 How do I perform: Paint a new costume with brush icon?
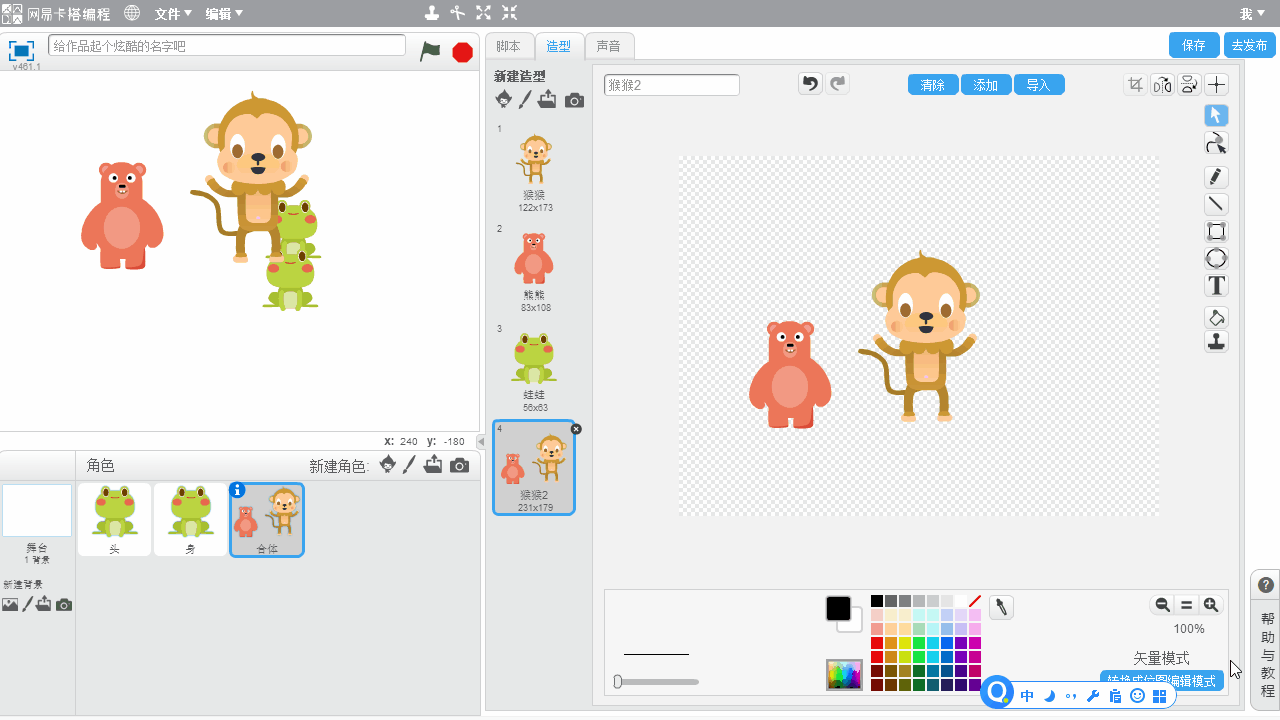click(x=525, y=100)
